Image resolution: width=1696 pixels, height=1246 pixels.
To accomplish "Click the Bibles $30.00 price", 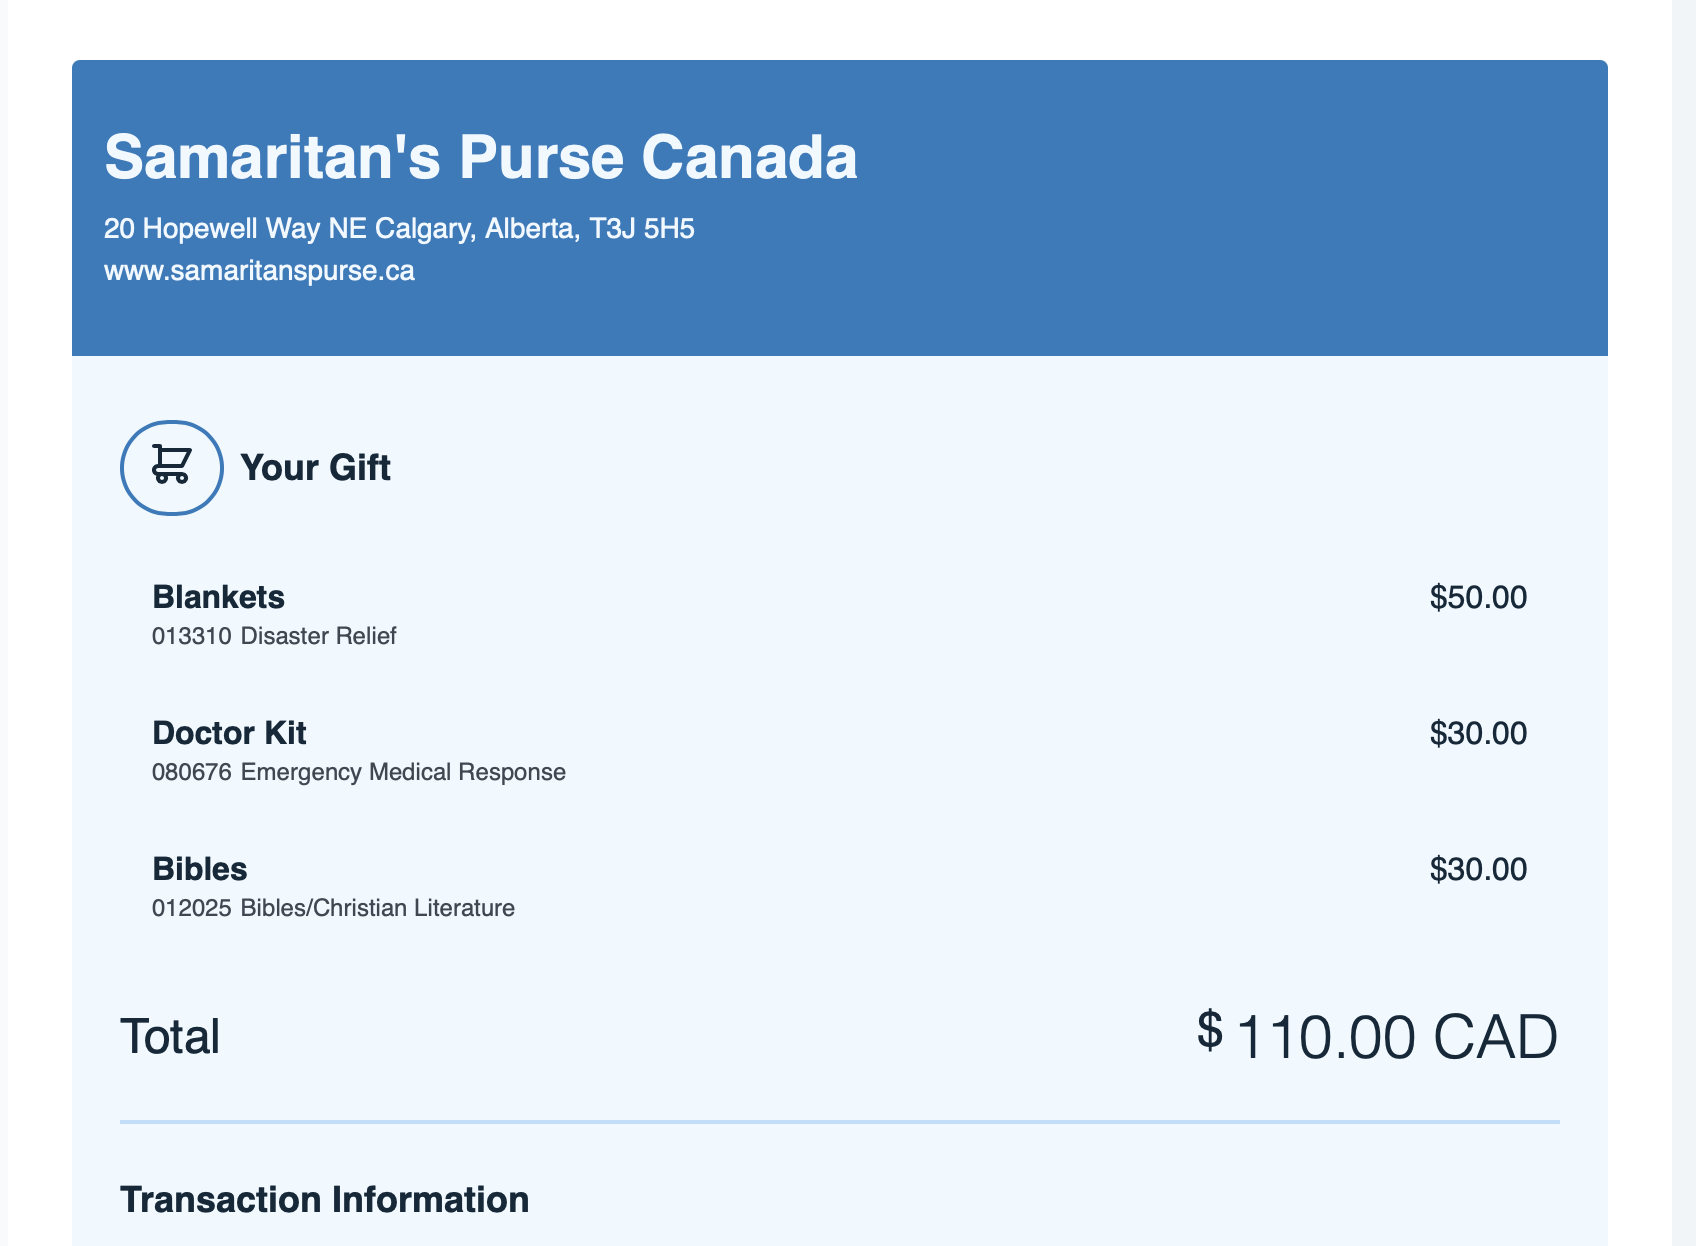I will pyautogui.click(x=1478, y=870).
